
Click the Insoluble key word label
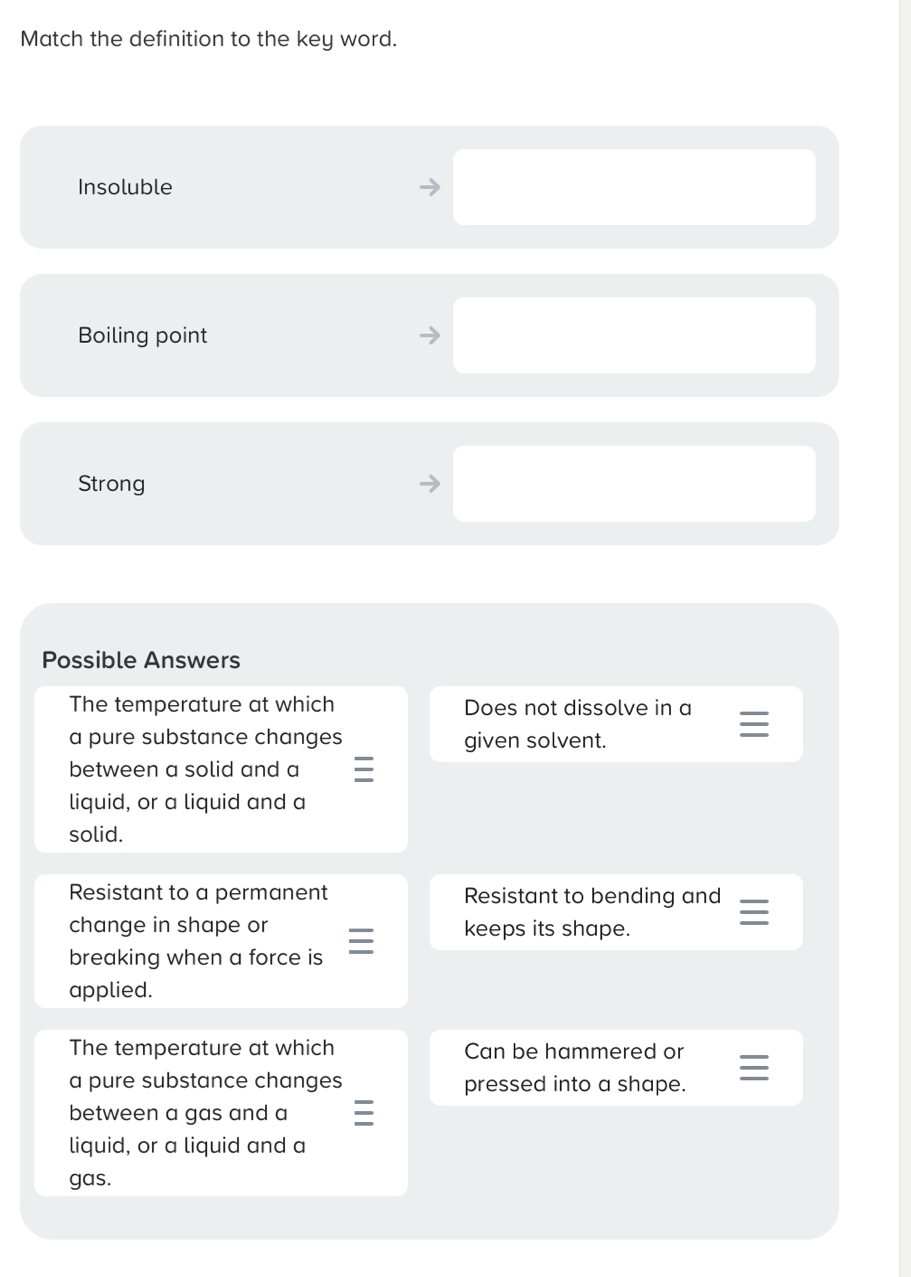125,187
